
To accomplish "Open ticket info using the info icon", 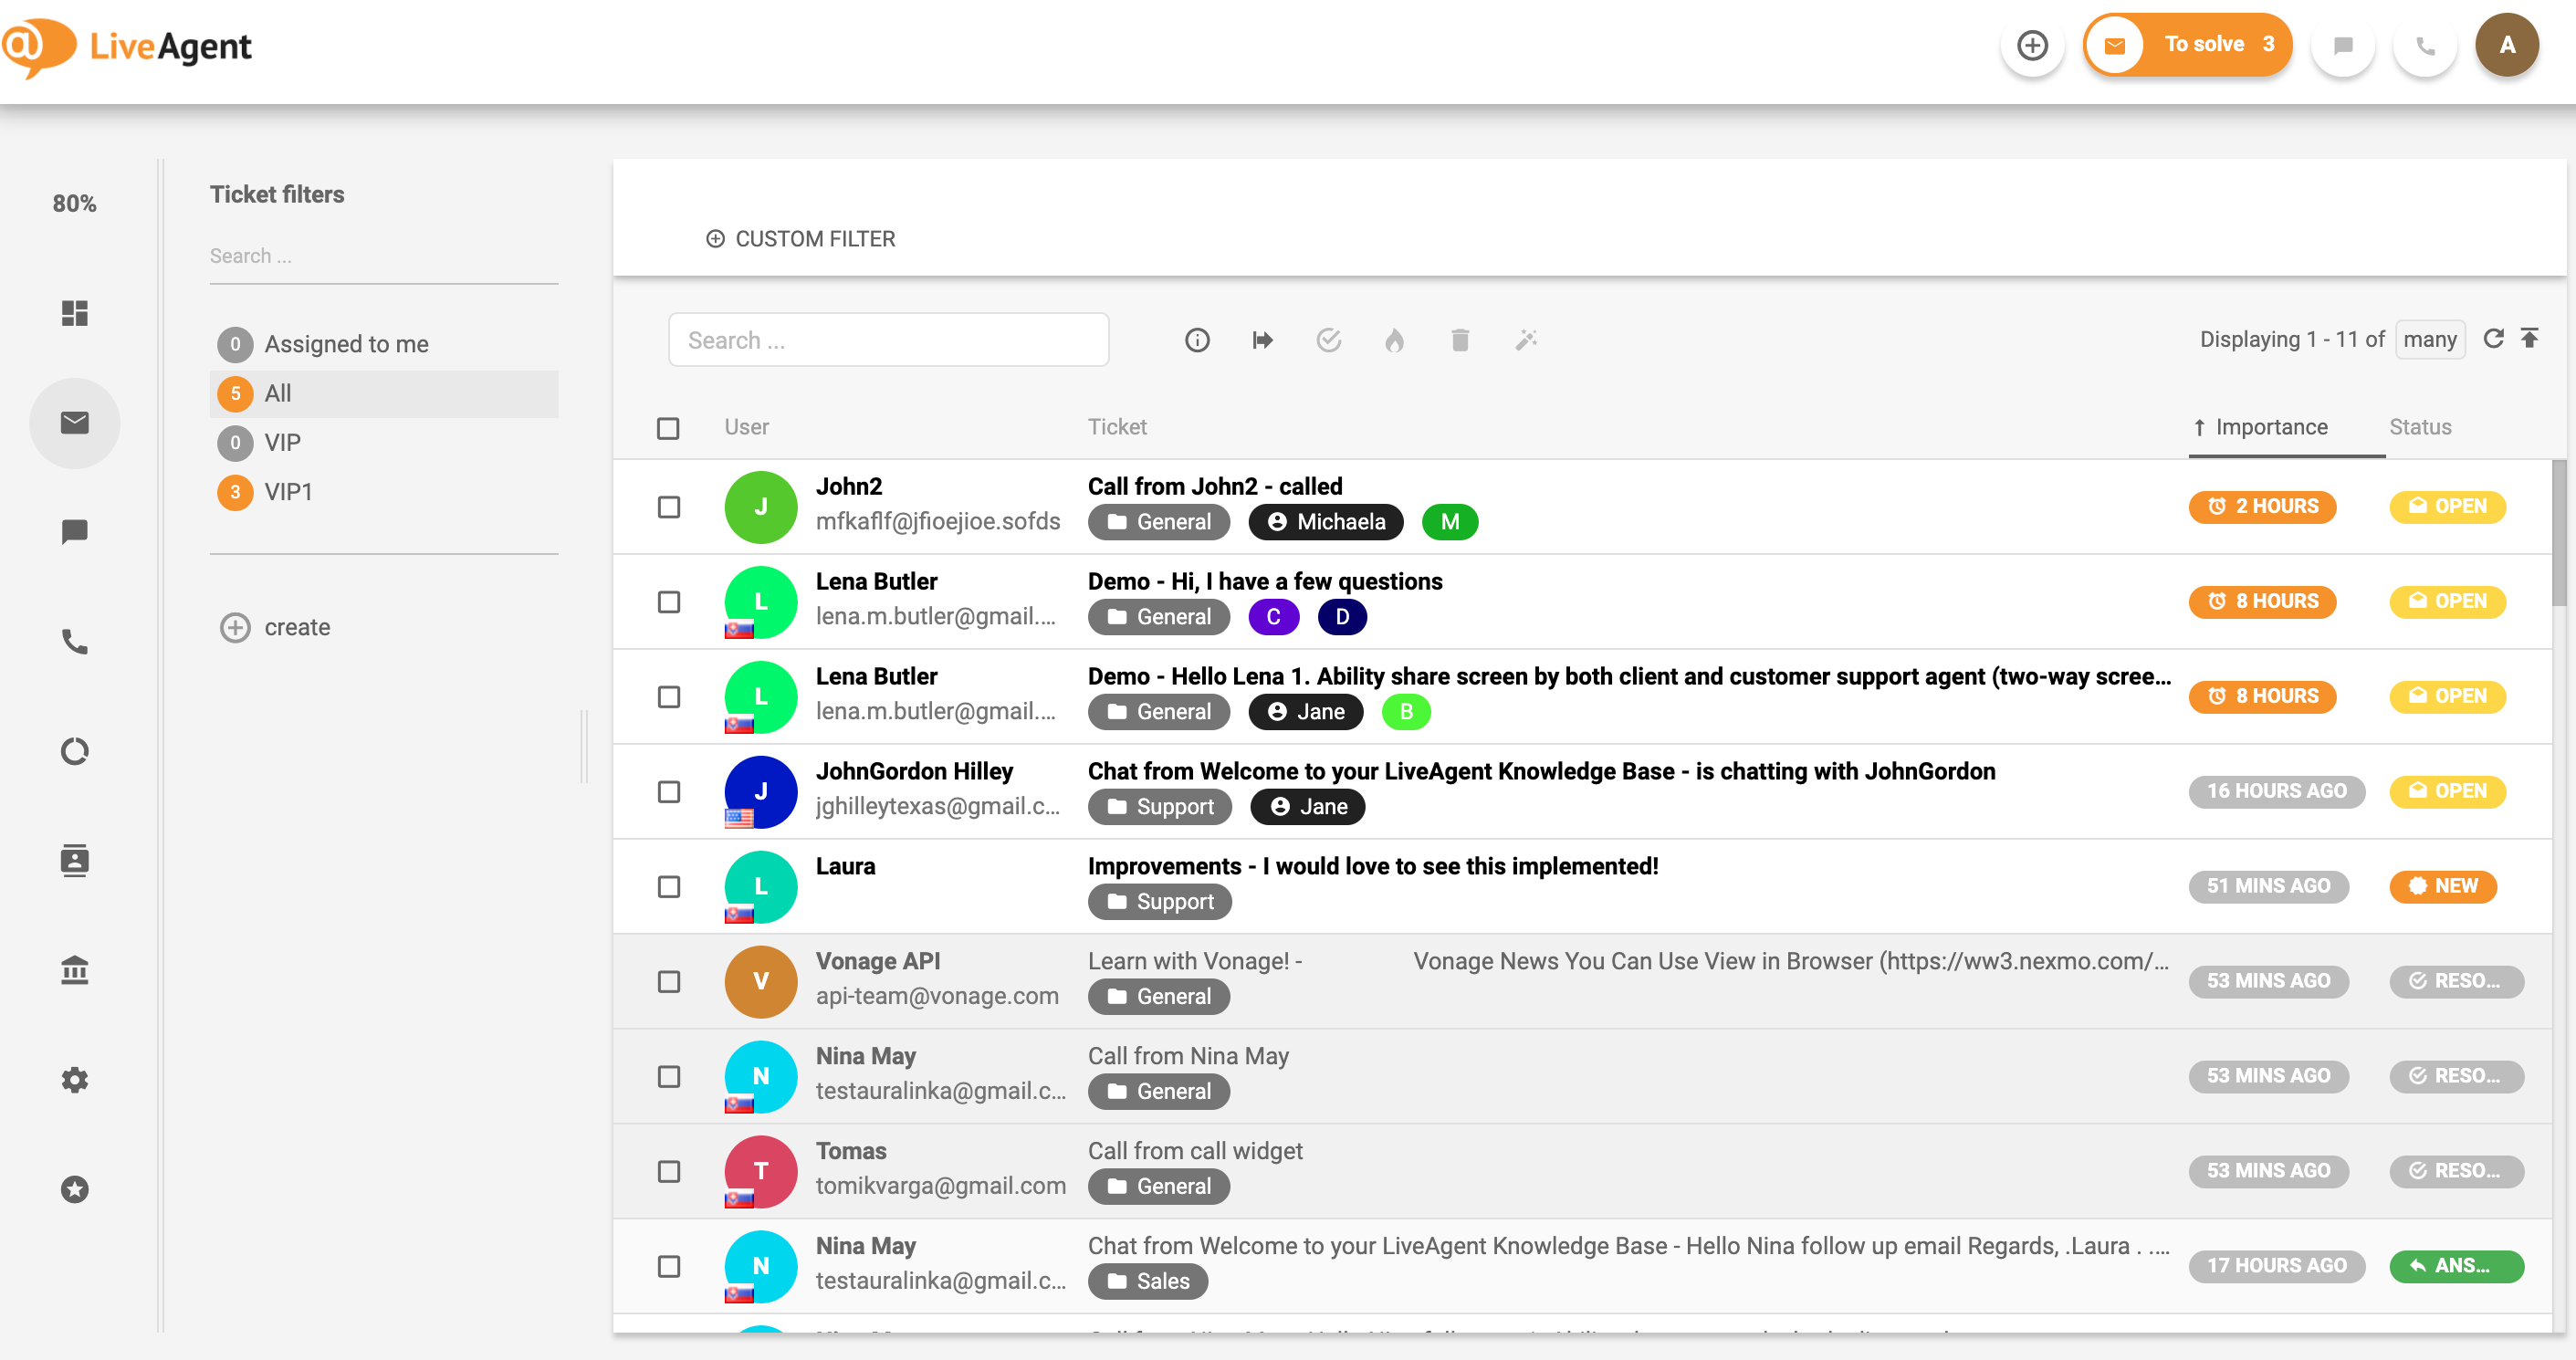I will tap(1197, 340).
